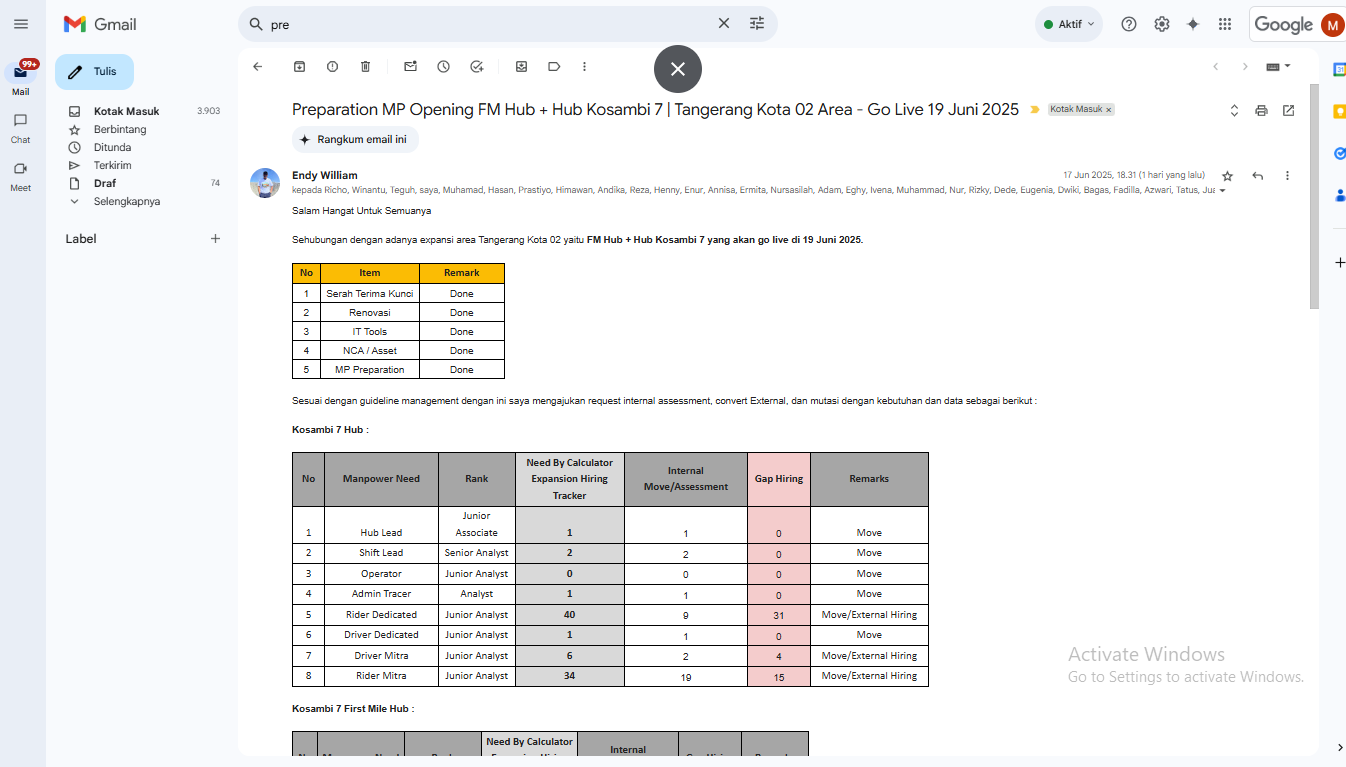1346x767 pixels.
Task: Switch to the Meet tab
Action: tap(21, 176)
